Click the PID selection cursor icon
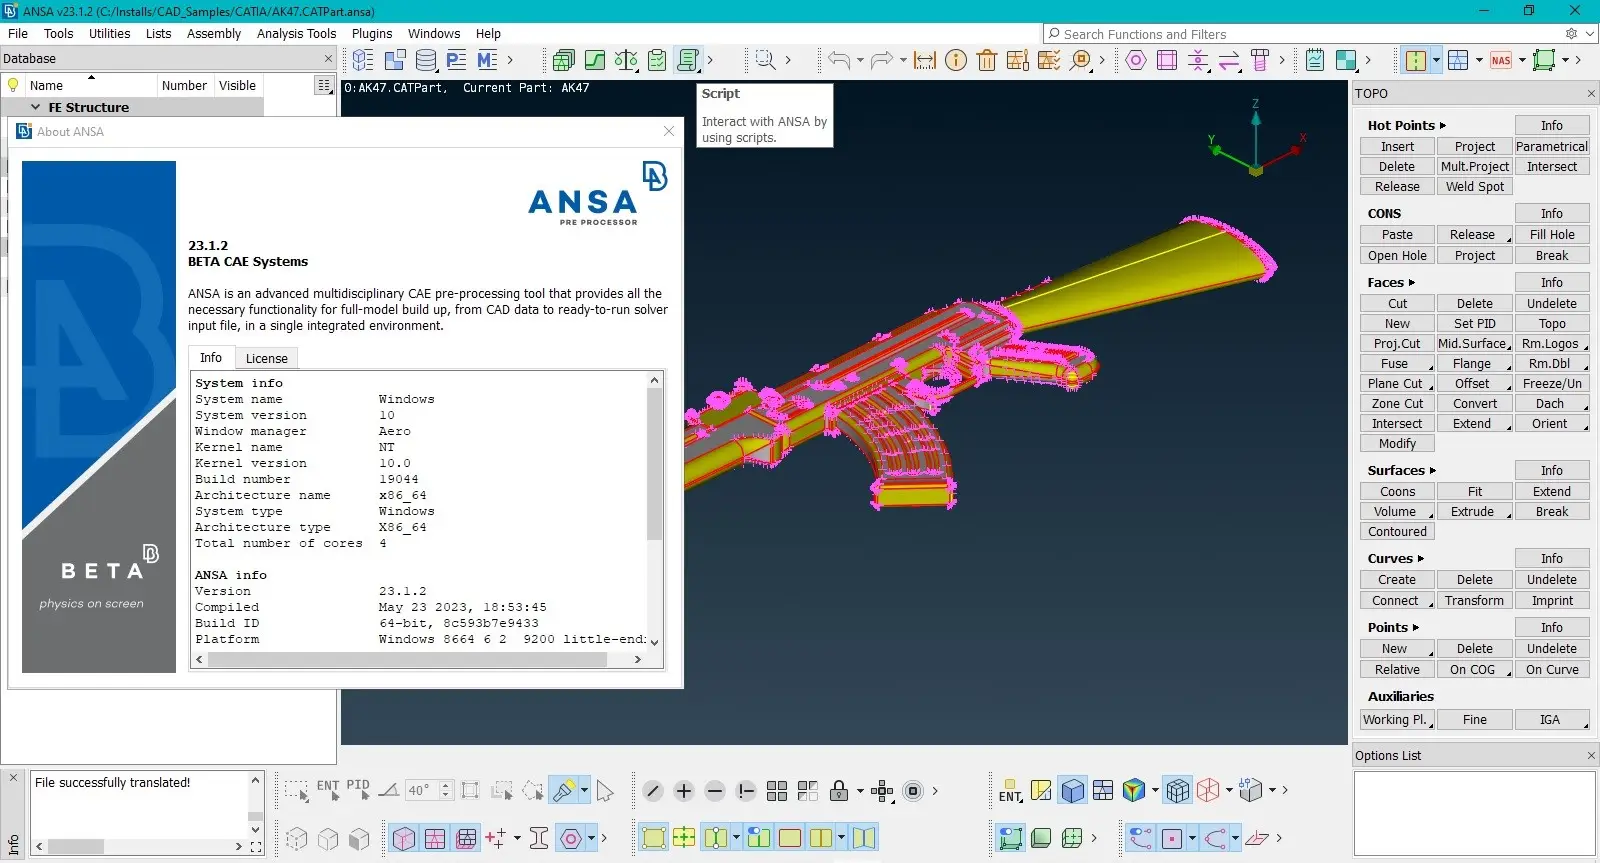The height and width of the screenshot is (863, 1600). tap(358, 791)
